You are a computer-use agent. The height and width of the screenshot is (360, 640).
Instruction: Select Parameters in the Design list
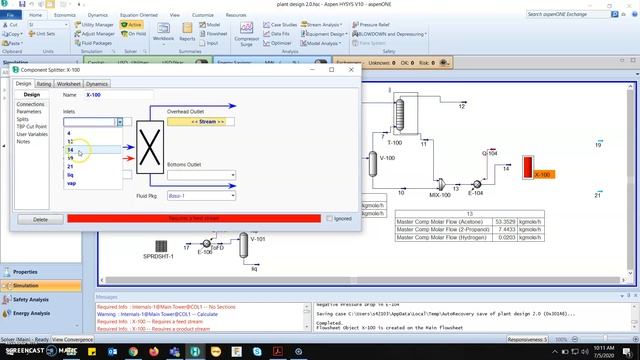pyautogui.click(x=29, y=111)
